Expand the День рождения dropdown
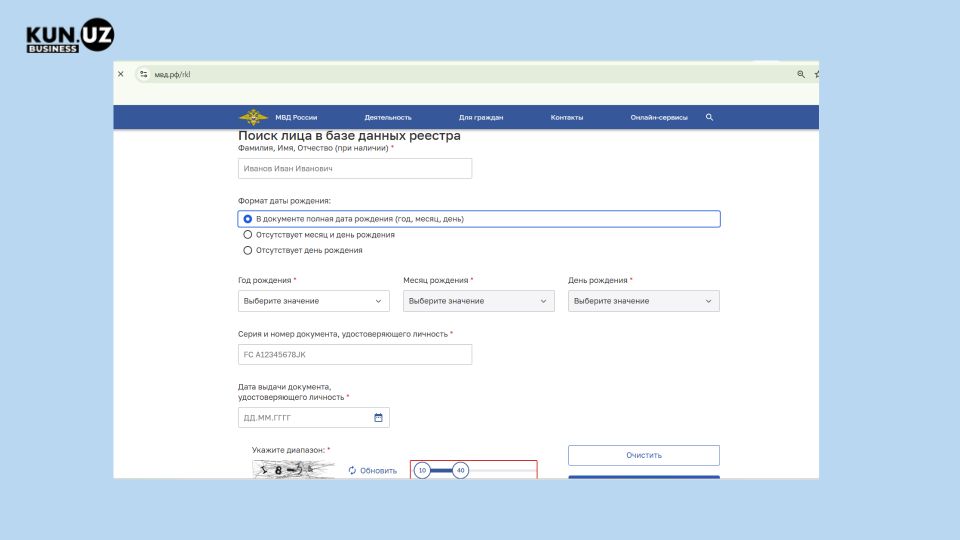This screenshot has width=960, height=540. (x=644, y=301)
